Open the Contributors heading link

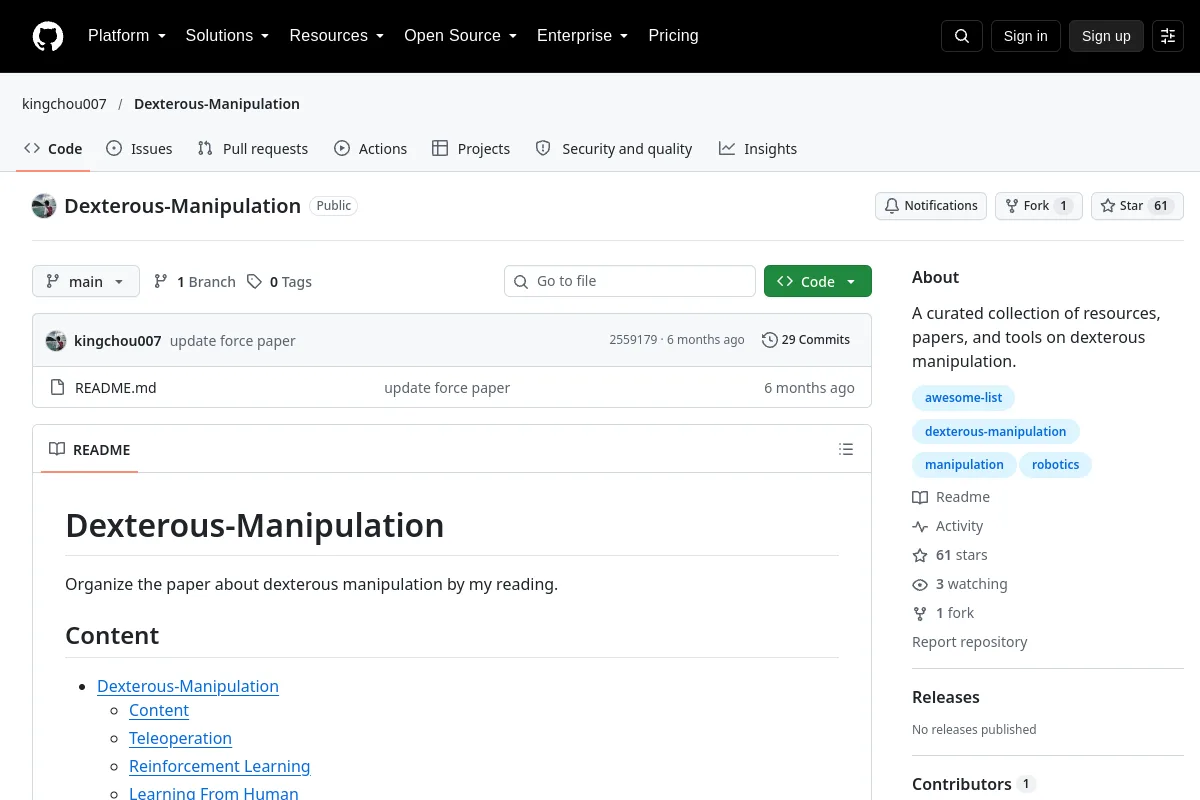pos(973,784)
